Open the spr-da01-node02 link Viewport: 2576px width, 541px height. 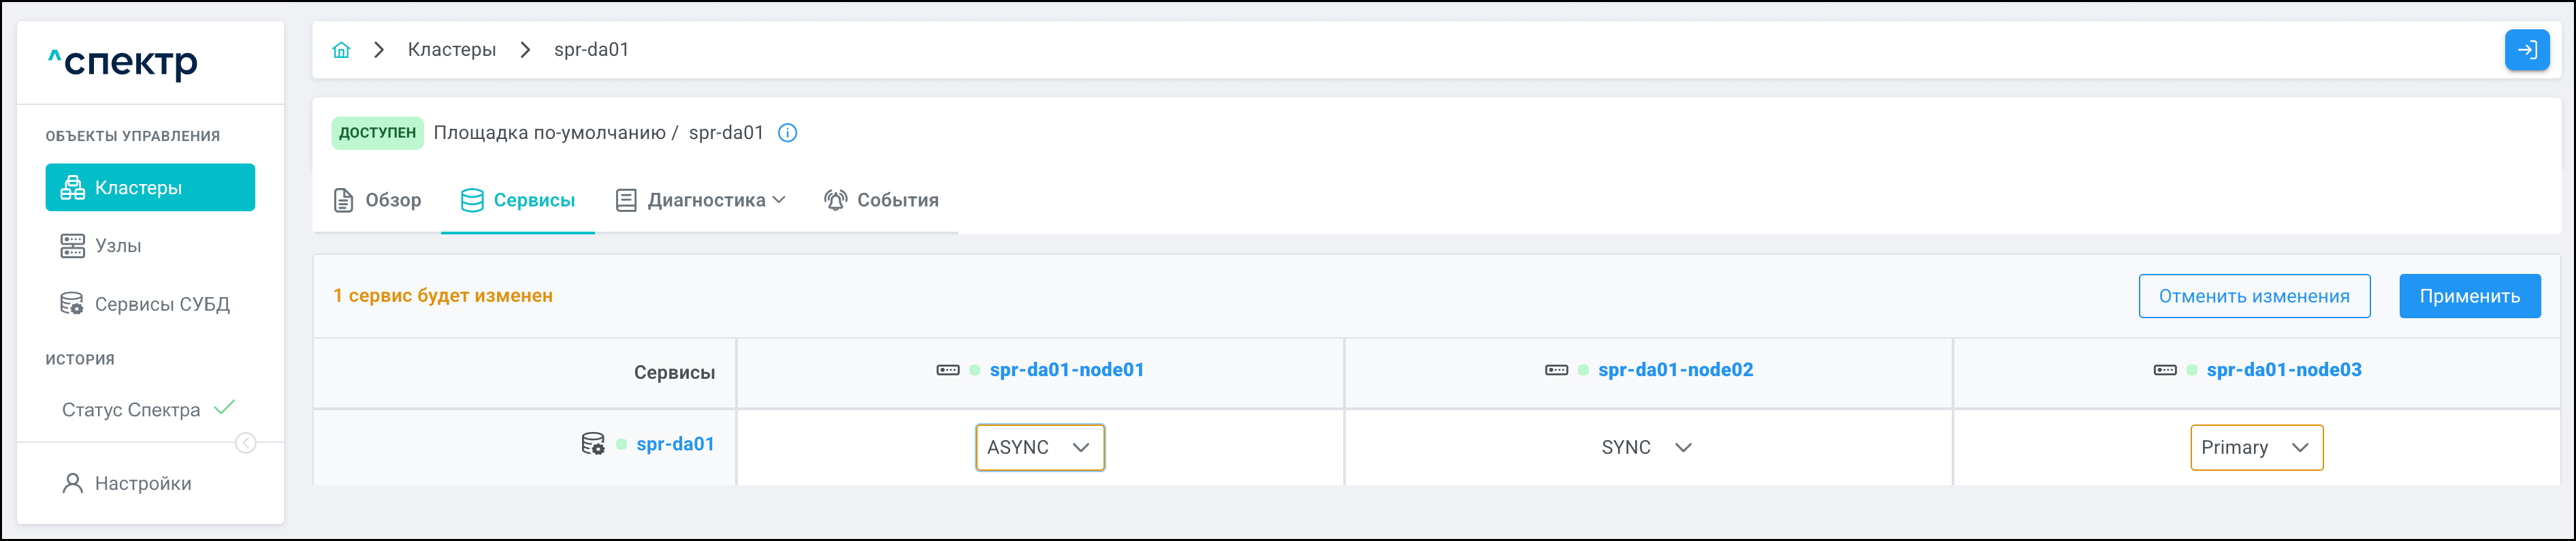(x=1675, y=370)
